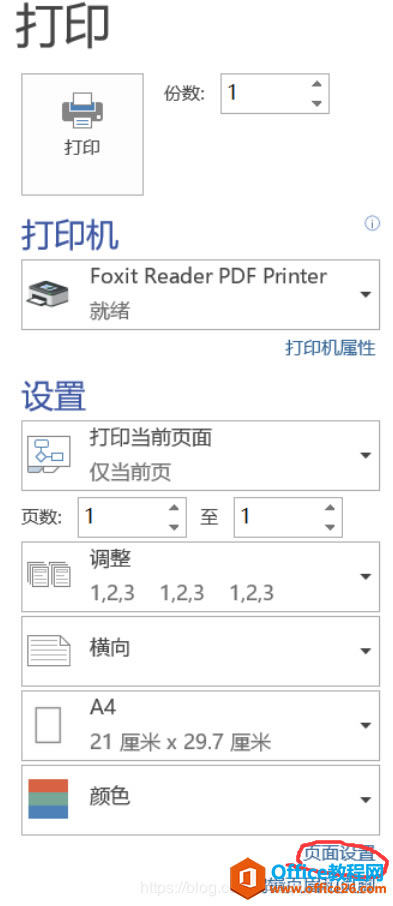The image size is (393, 906).
Task: Click the current page print icon
Action: [49, 455]
